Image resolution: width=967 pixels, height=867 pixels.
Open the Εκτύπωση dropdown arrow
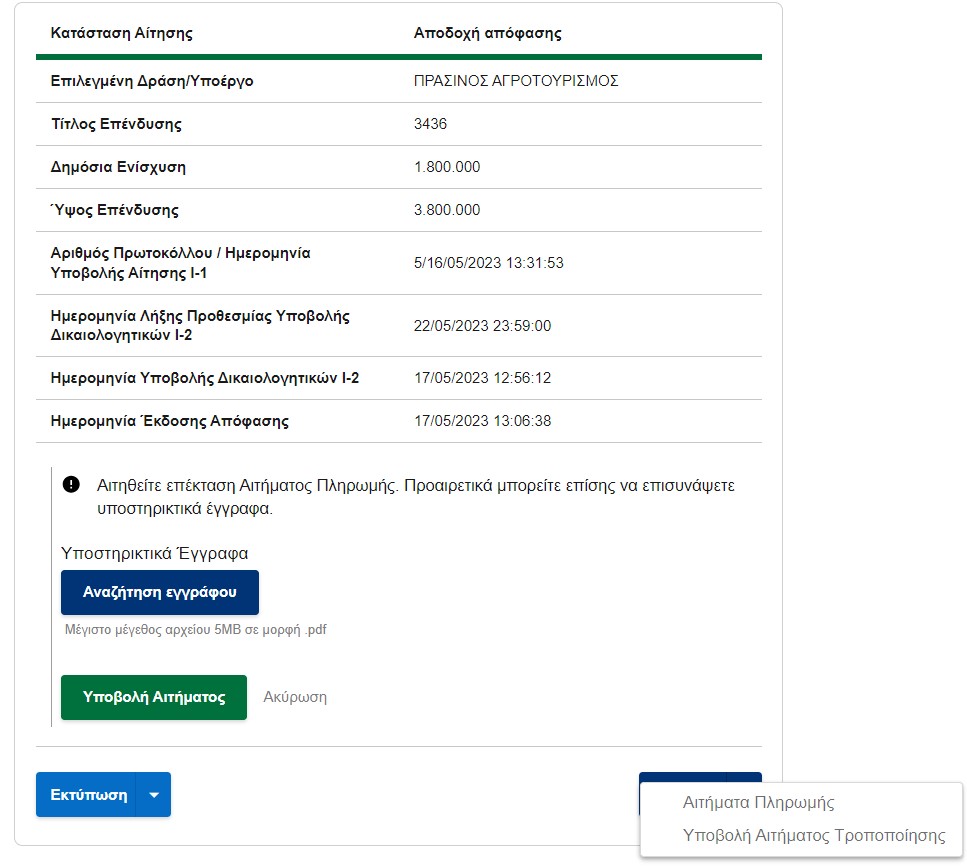coord(154,795)
